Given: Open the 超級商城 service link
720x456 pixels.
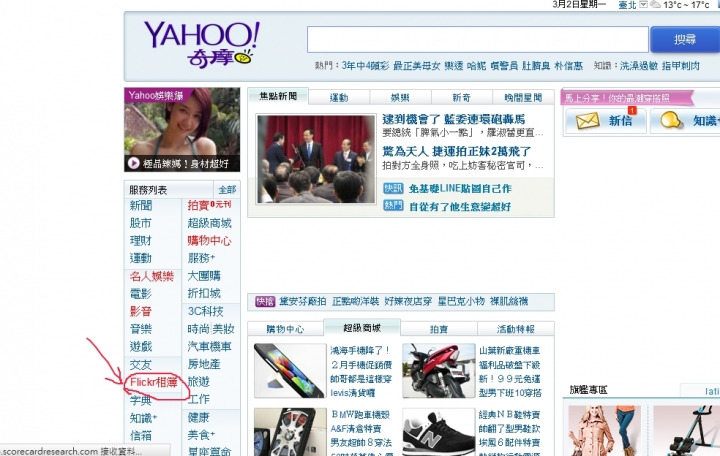Looking at the screenshot, I should click(209, 223).
